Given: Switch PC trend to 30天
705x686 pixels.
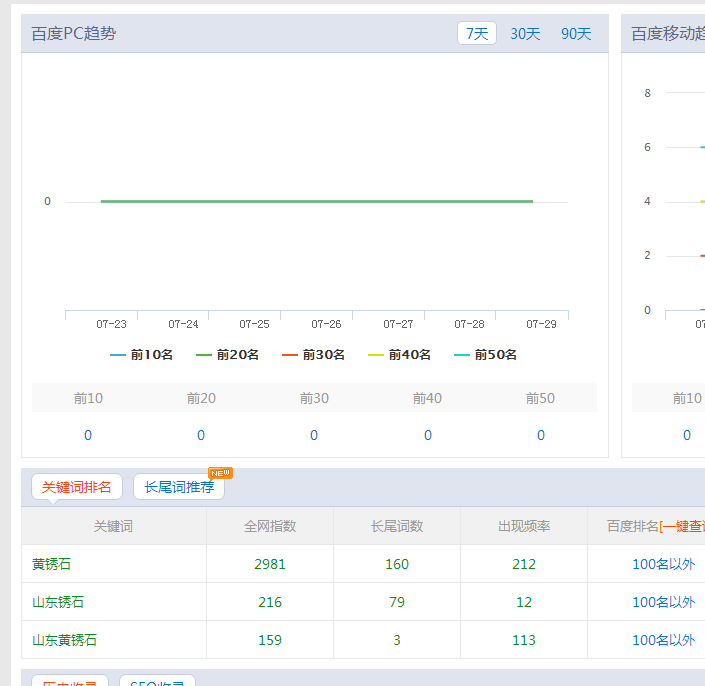Looking at the screenshot, I should coord(525,34).
